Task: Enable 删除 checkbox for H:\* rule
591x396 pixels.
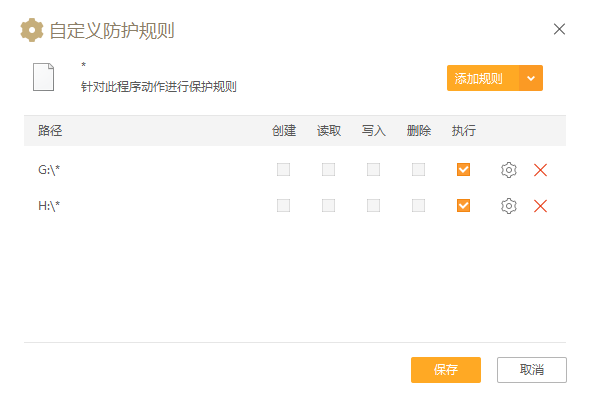Action: pos(418,206)
